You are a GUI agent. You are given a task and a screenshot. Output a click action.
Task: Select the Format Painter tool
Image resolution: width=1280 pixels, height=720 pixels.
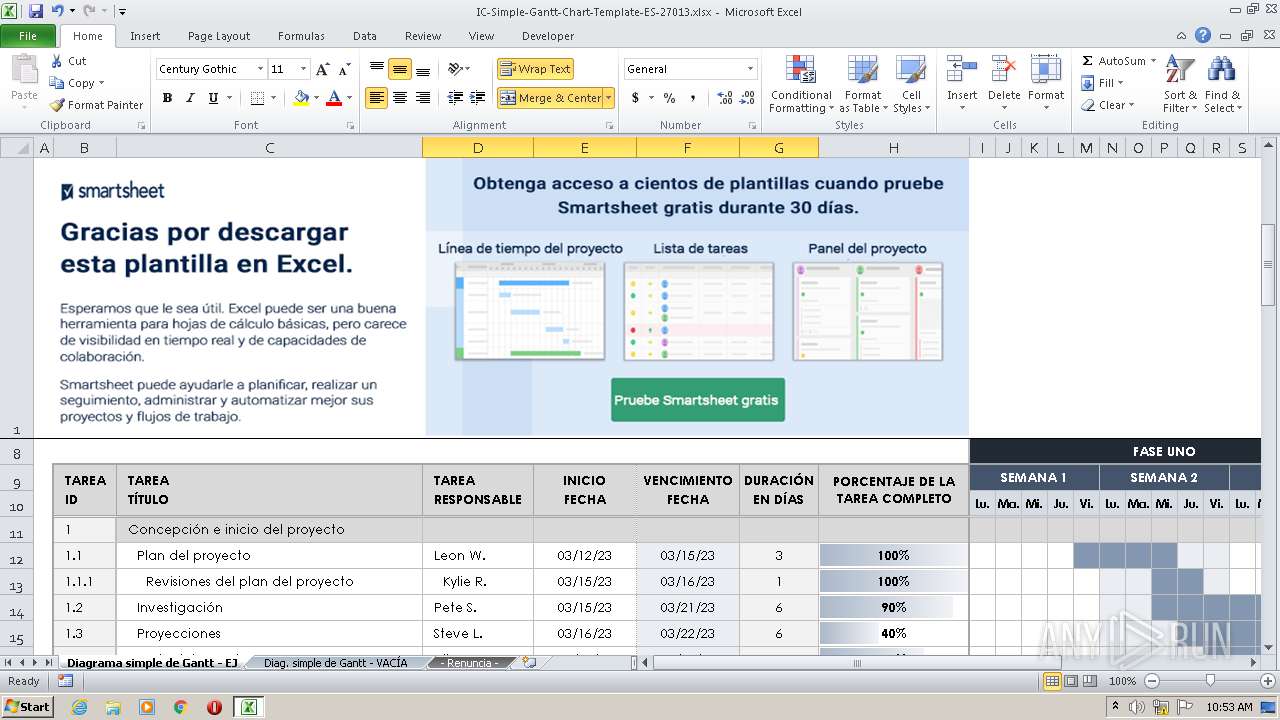click(96, 105)
